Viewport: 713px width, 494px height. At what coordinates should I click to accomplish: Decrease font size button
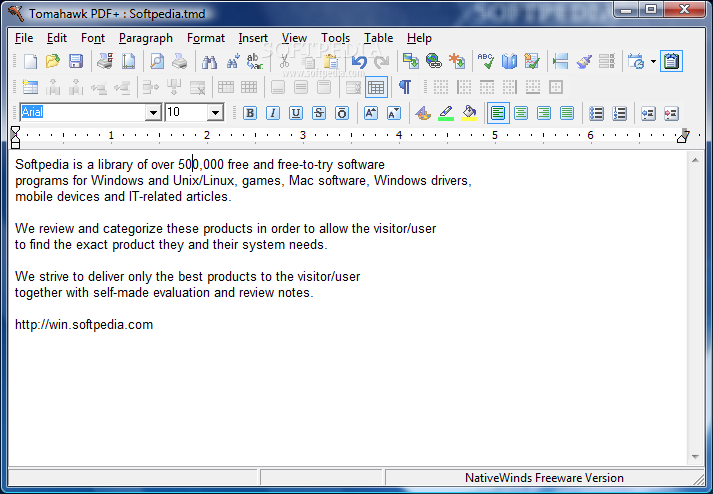click(394, 113)
